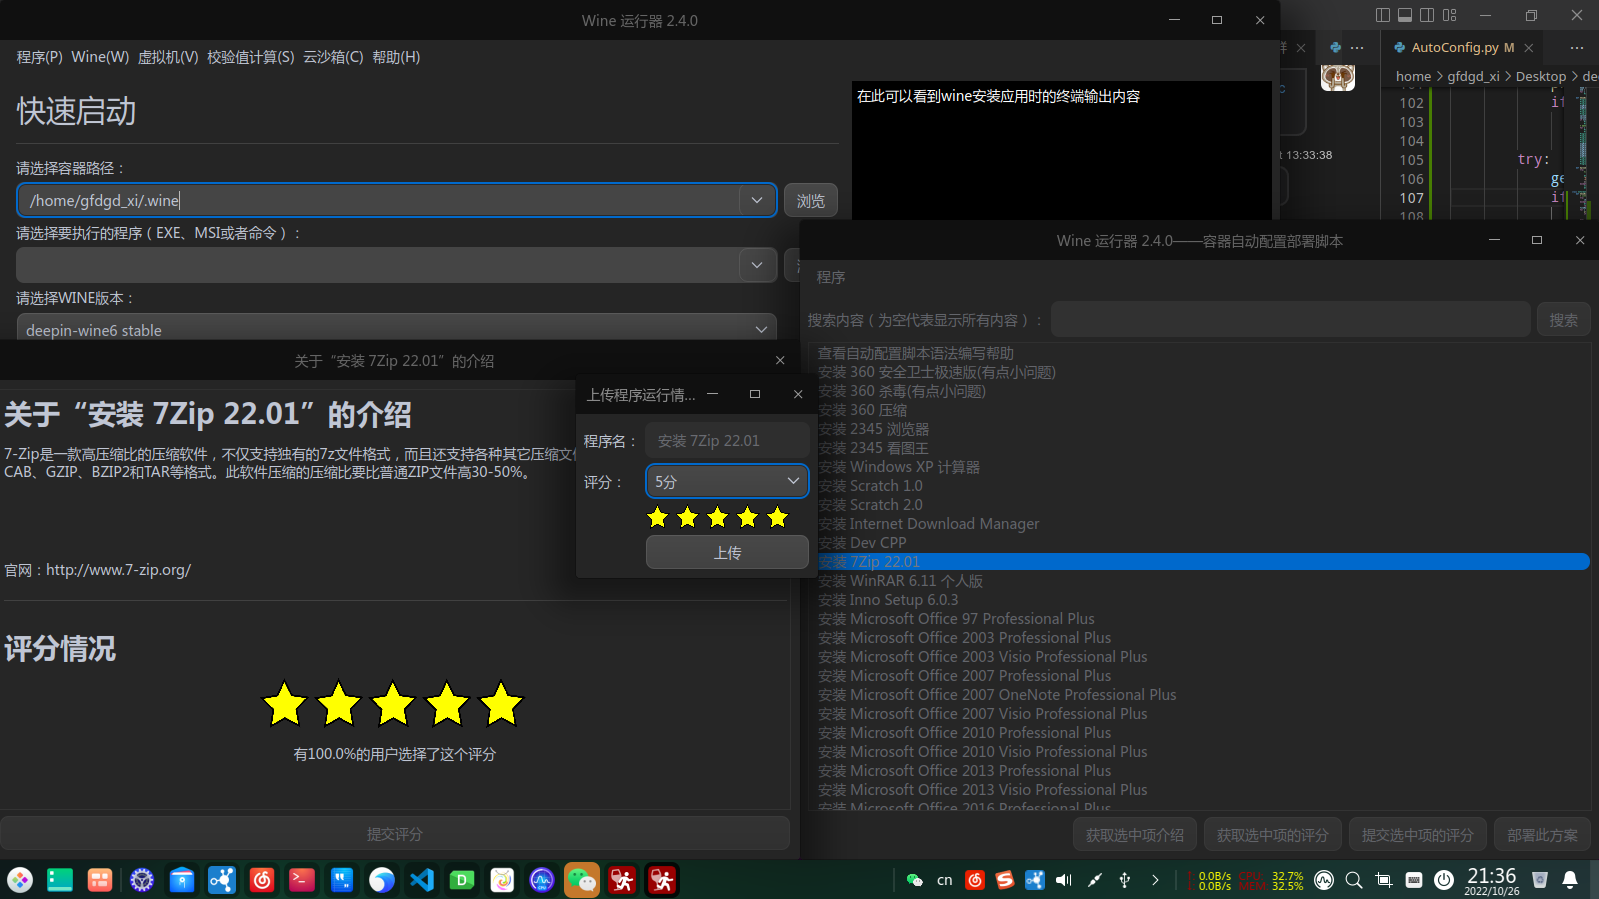Viewport: 1599px width, 899px height.
Task: Open the onscreen keyboard tray icon
Action: 1414,880
